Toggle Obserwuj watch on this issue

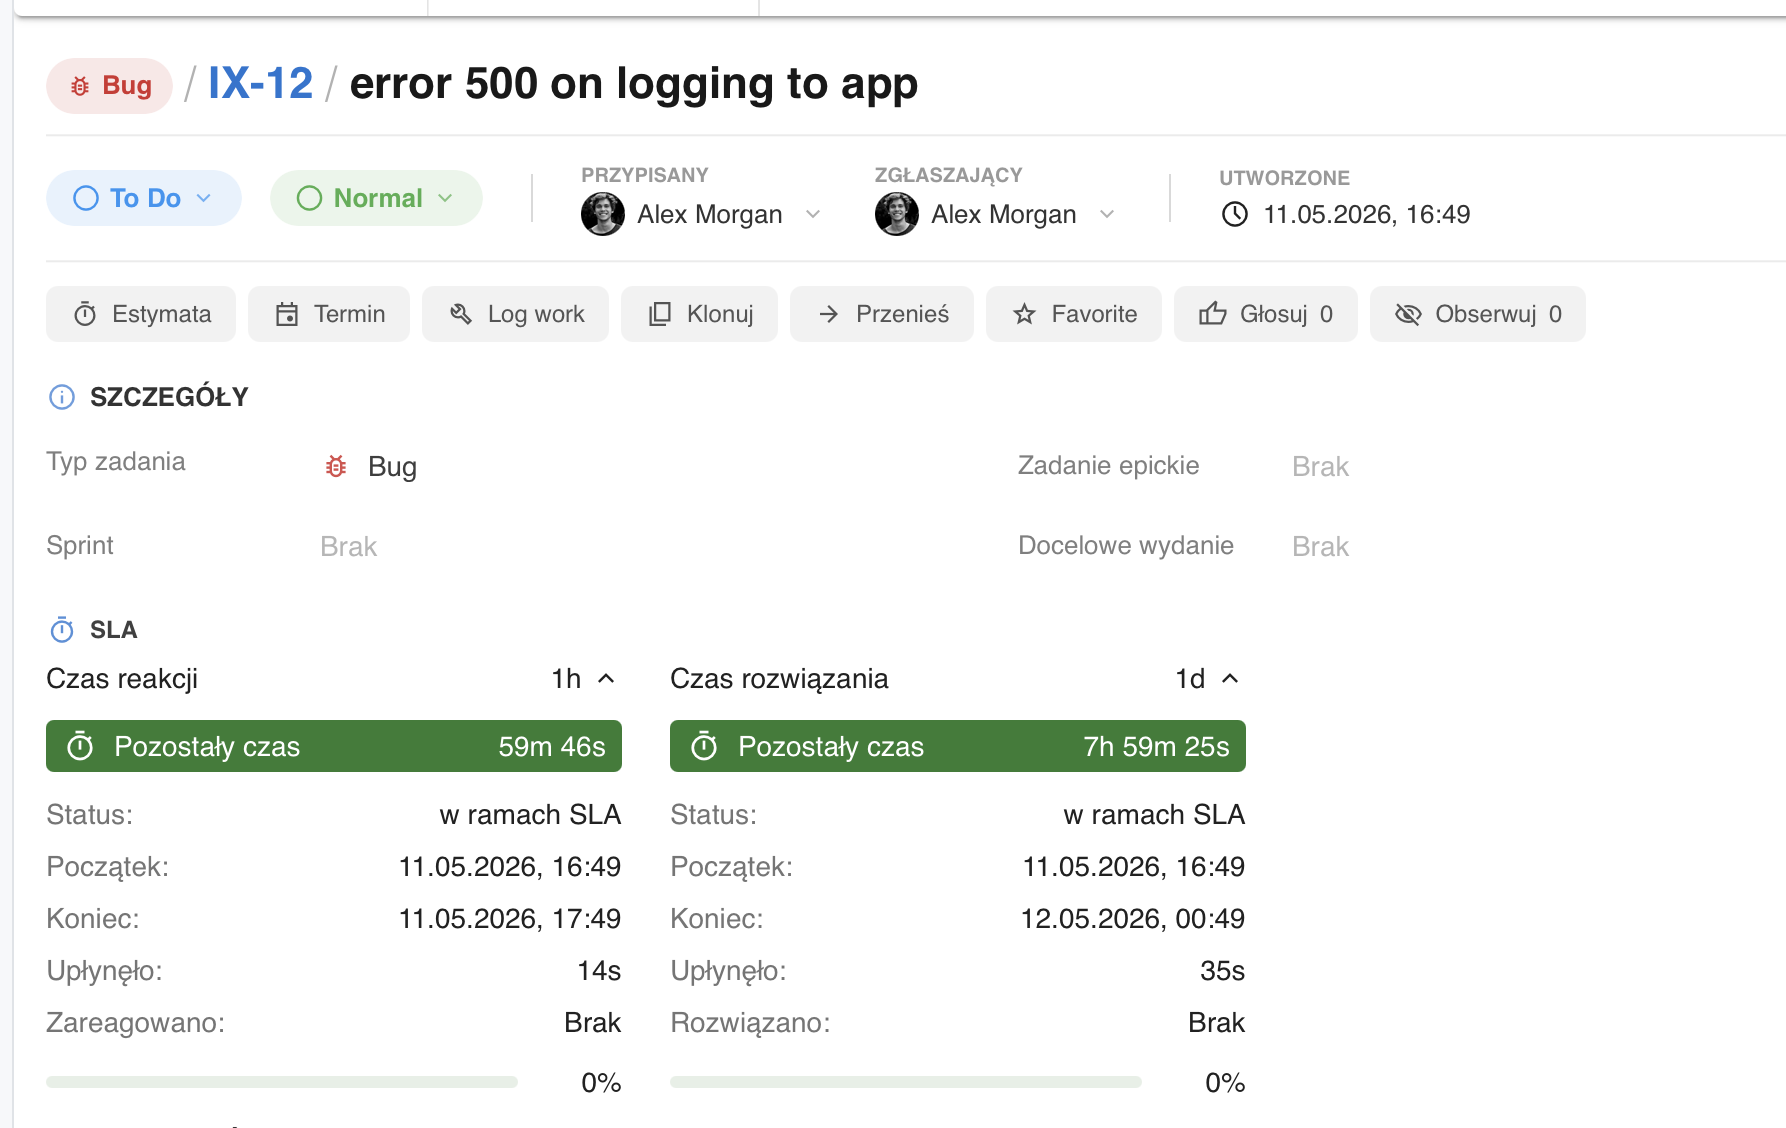1478,314
